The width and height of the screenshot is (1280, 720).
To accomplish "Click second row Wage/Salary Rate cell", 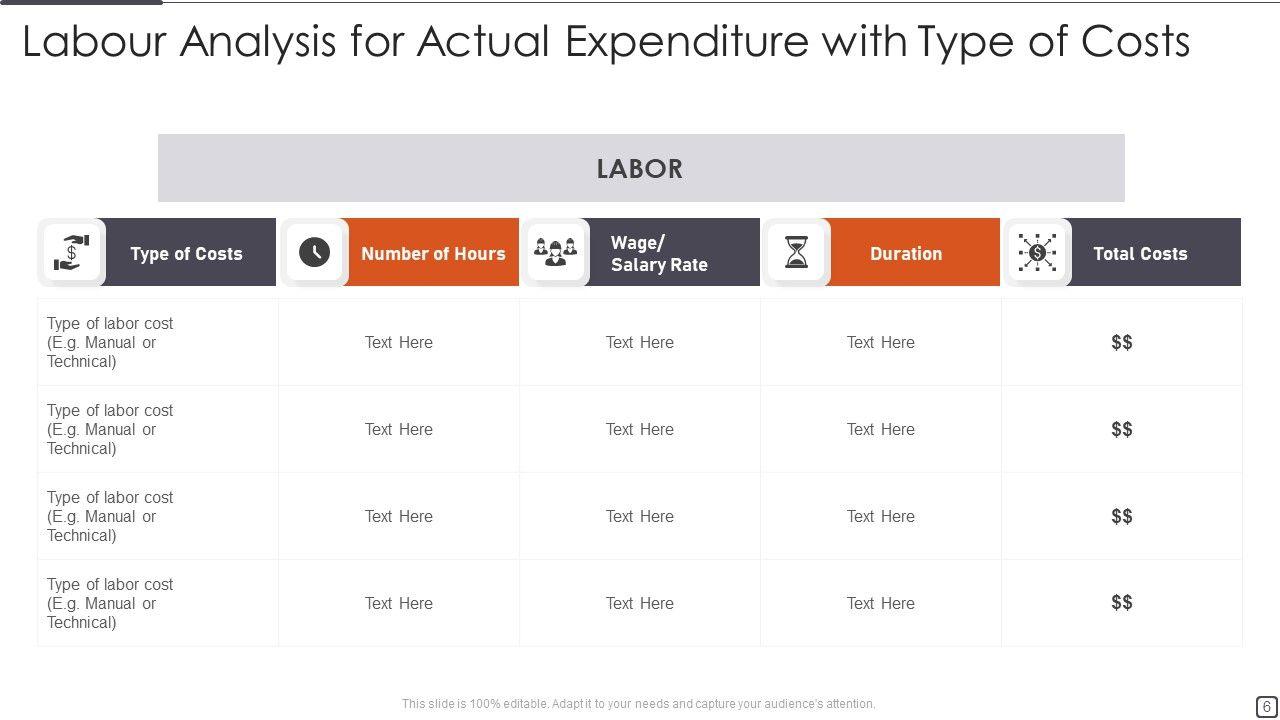I will click(x=640, y=429).
